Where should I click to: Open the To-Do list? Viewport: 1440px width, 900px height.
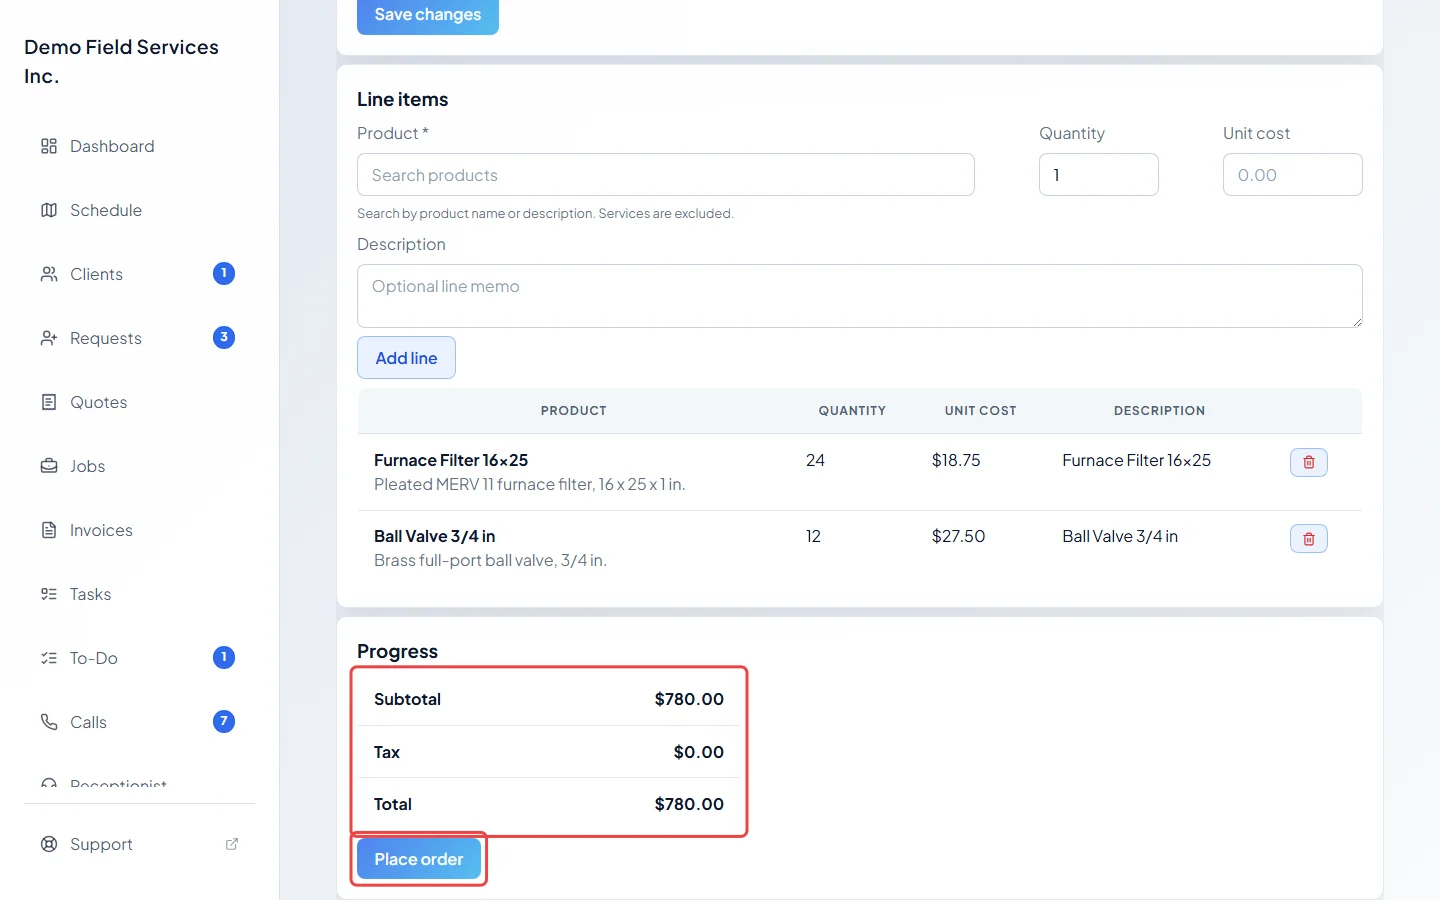point(140,658)
